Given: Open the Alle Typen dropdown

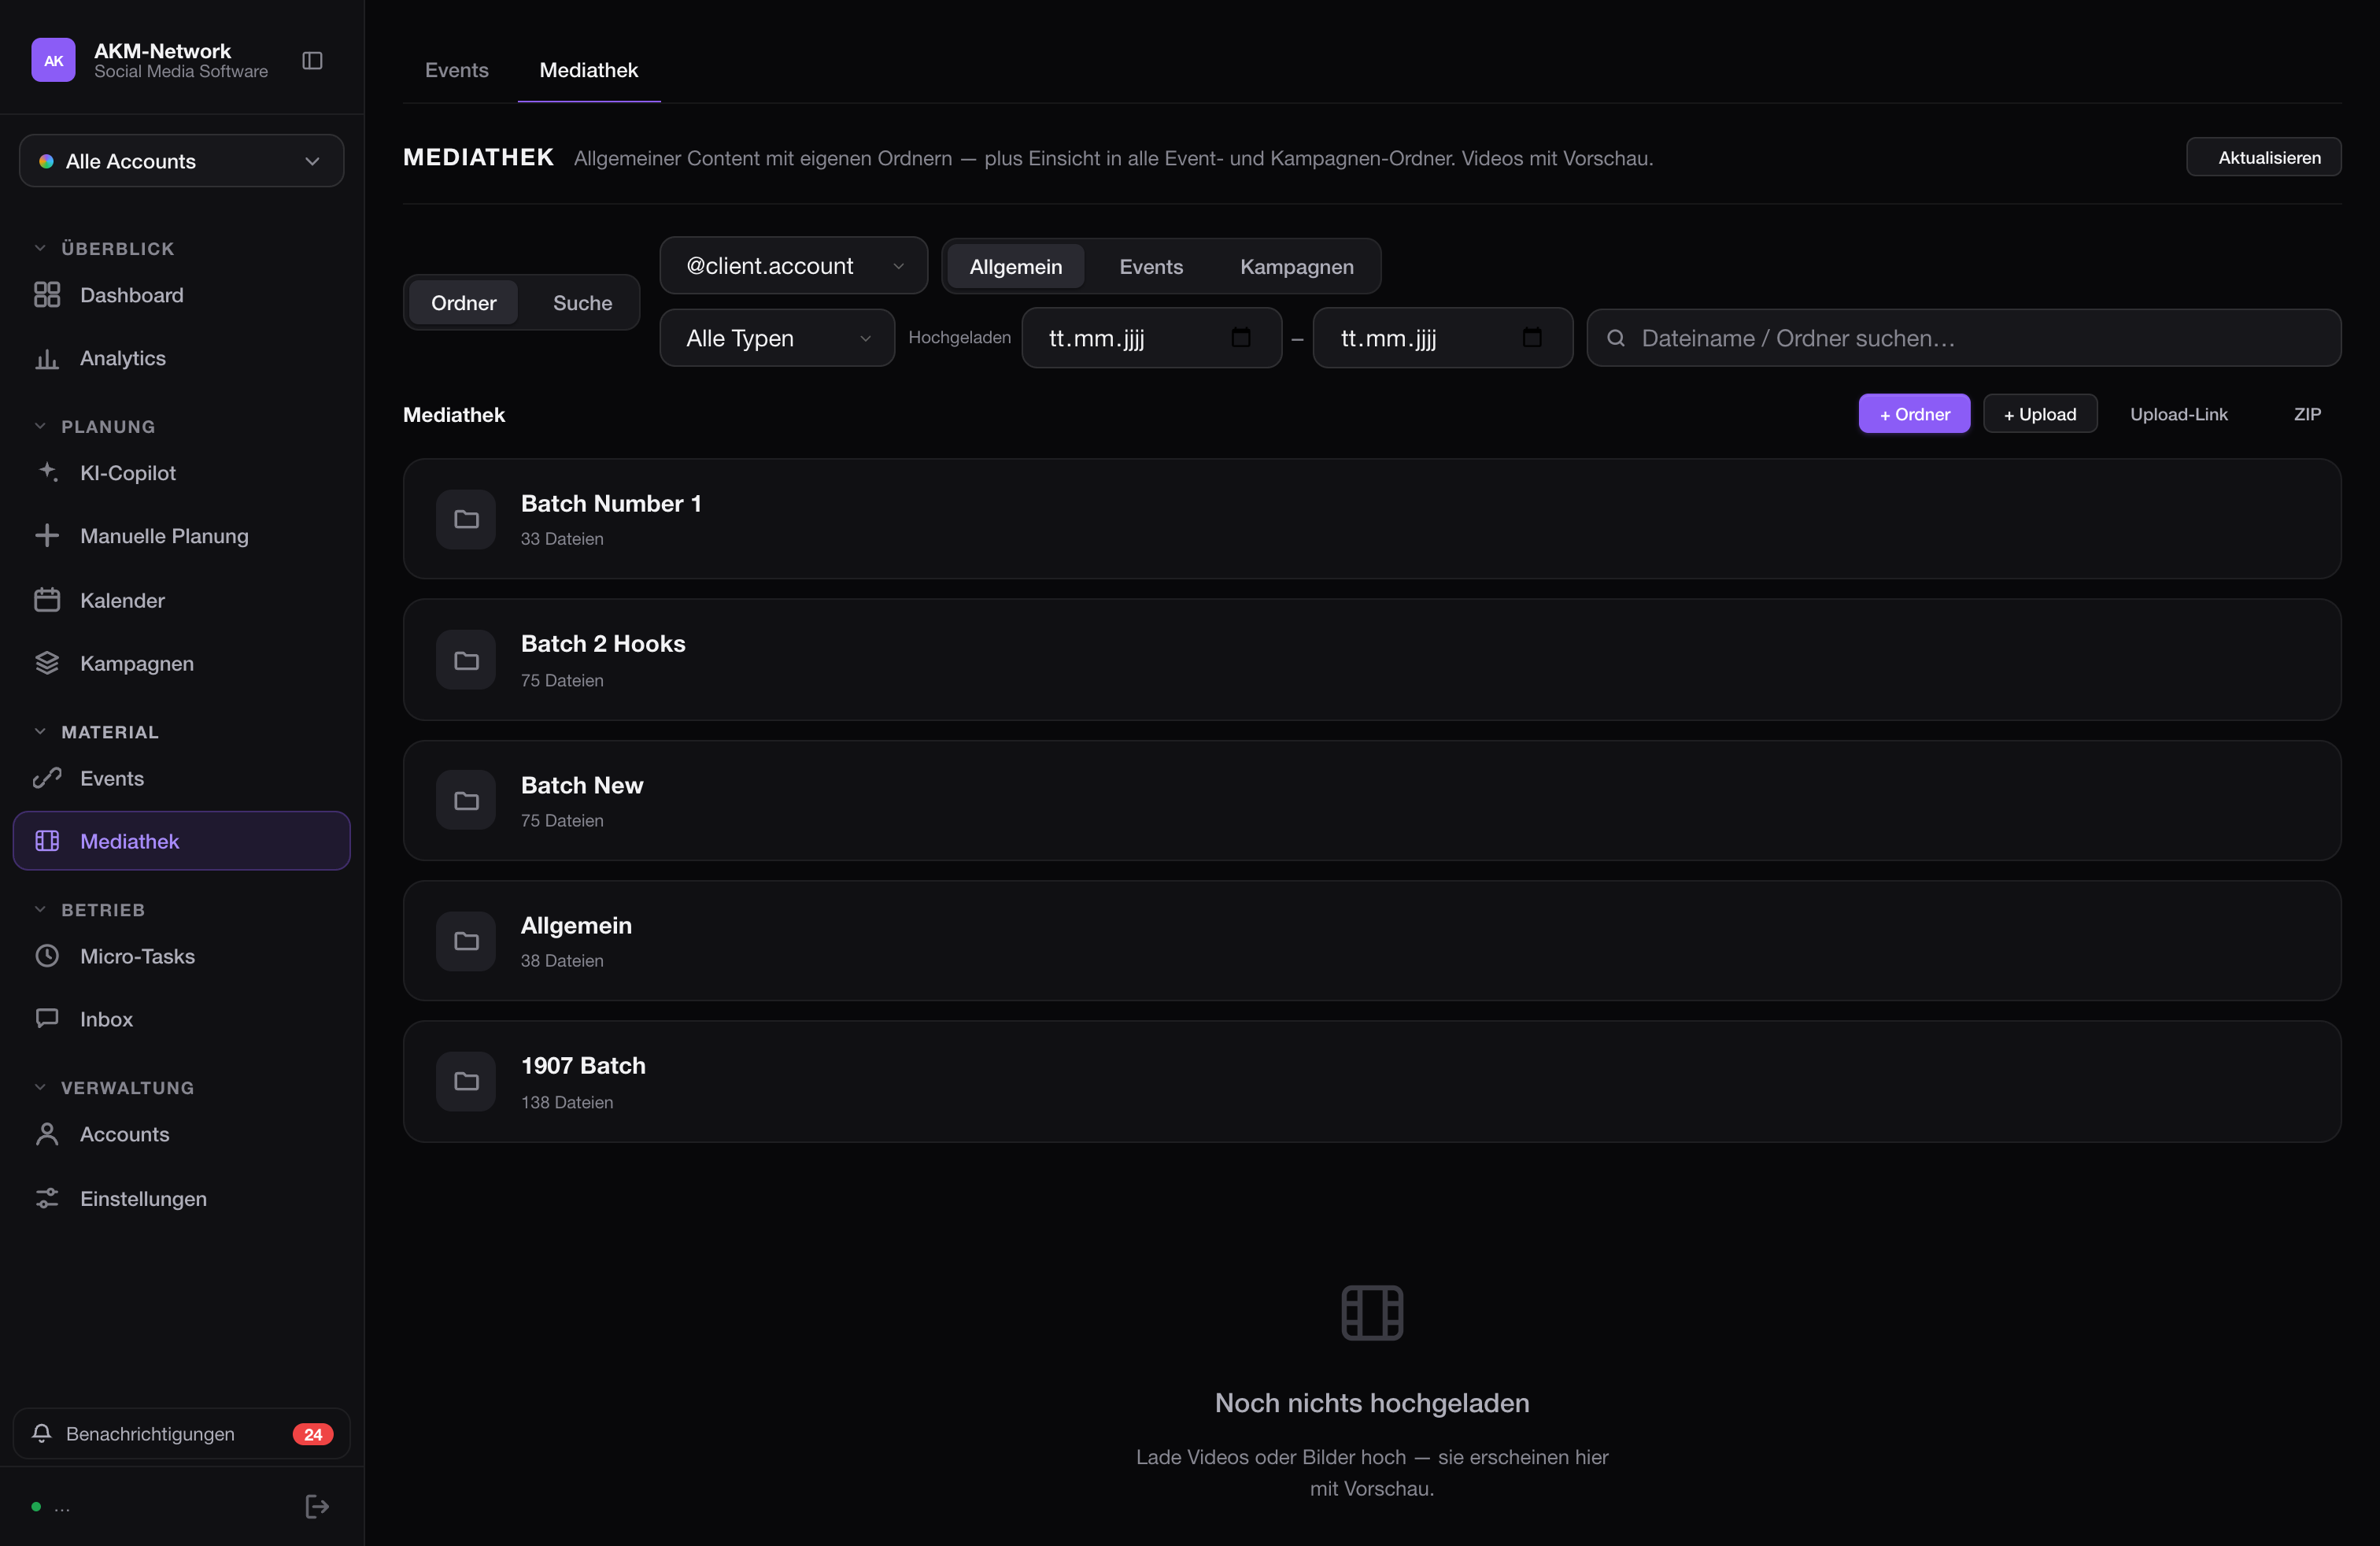Looking at the screenshot, I should coord(777,338).
